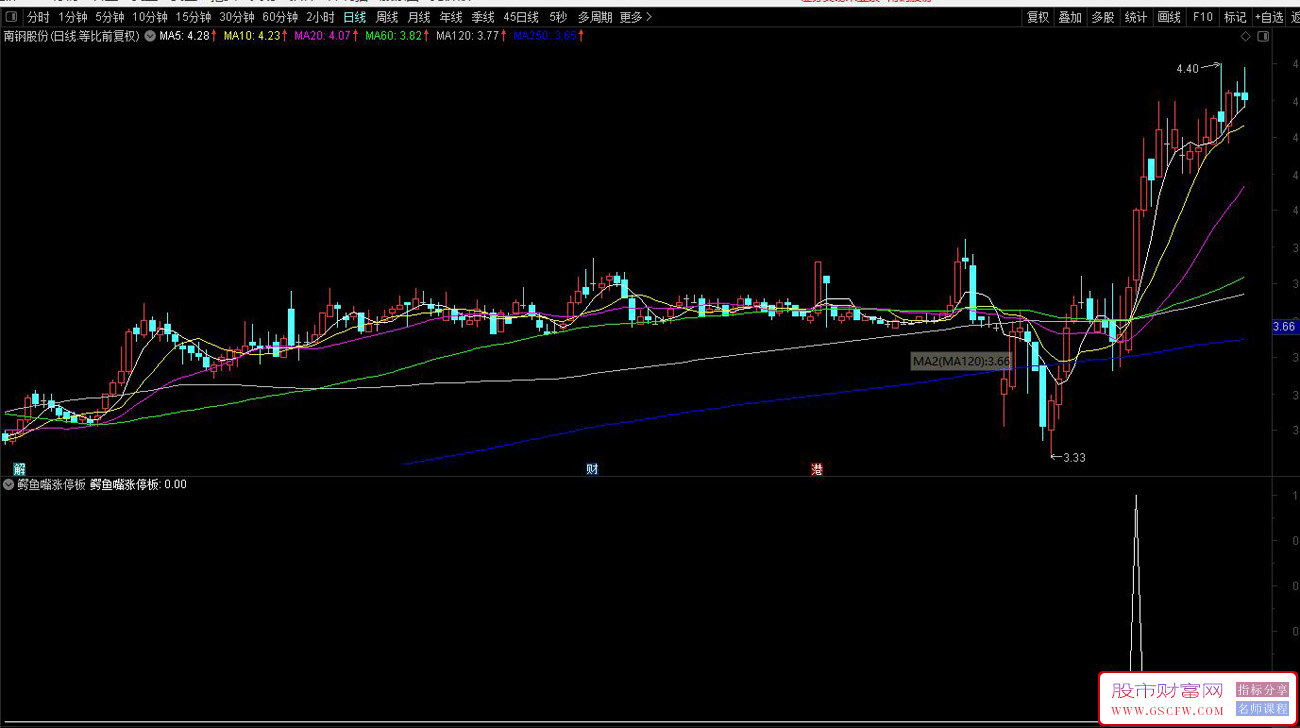
Task: Open the 解 marker on timeline
Action: 18,469
